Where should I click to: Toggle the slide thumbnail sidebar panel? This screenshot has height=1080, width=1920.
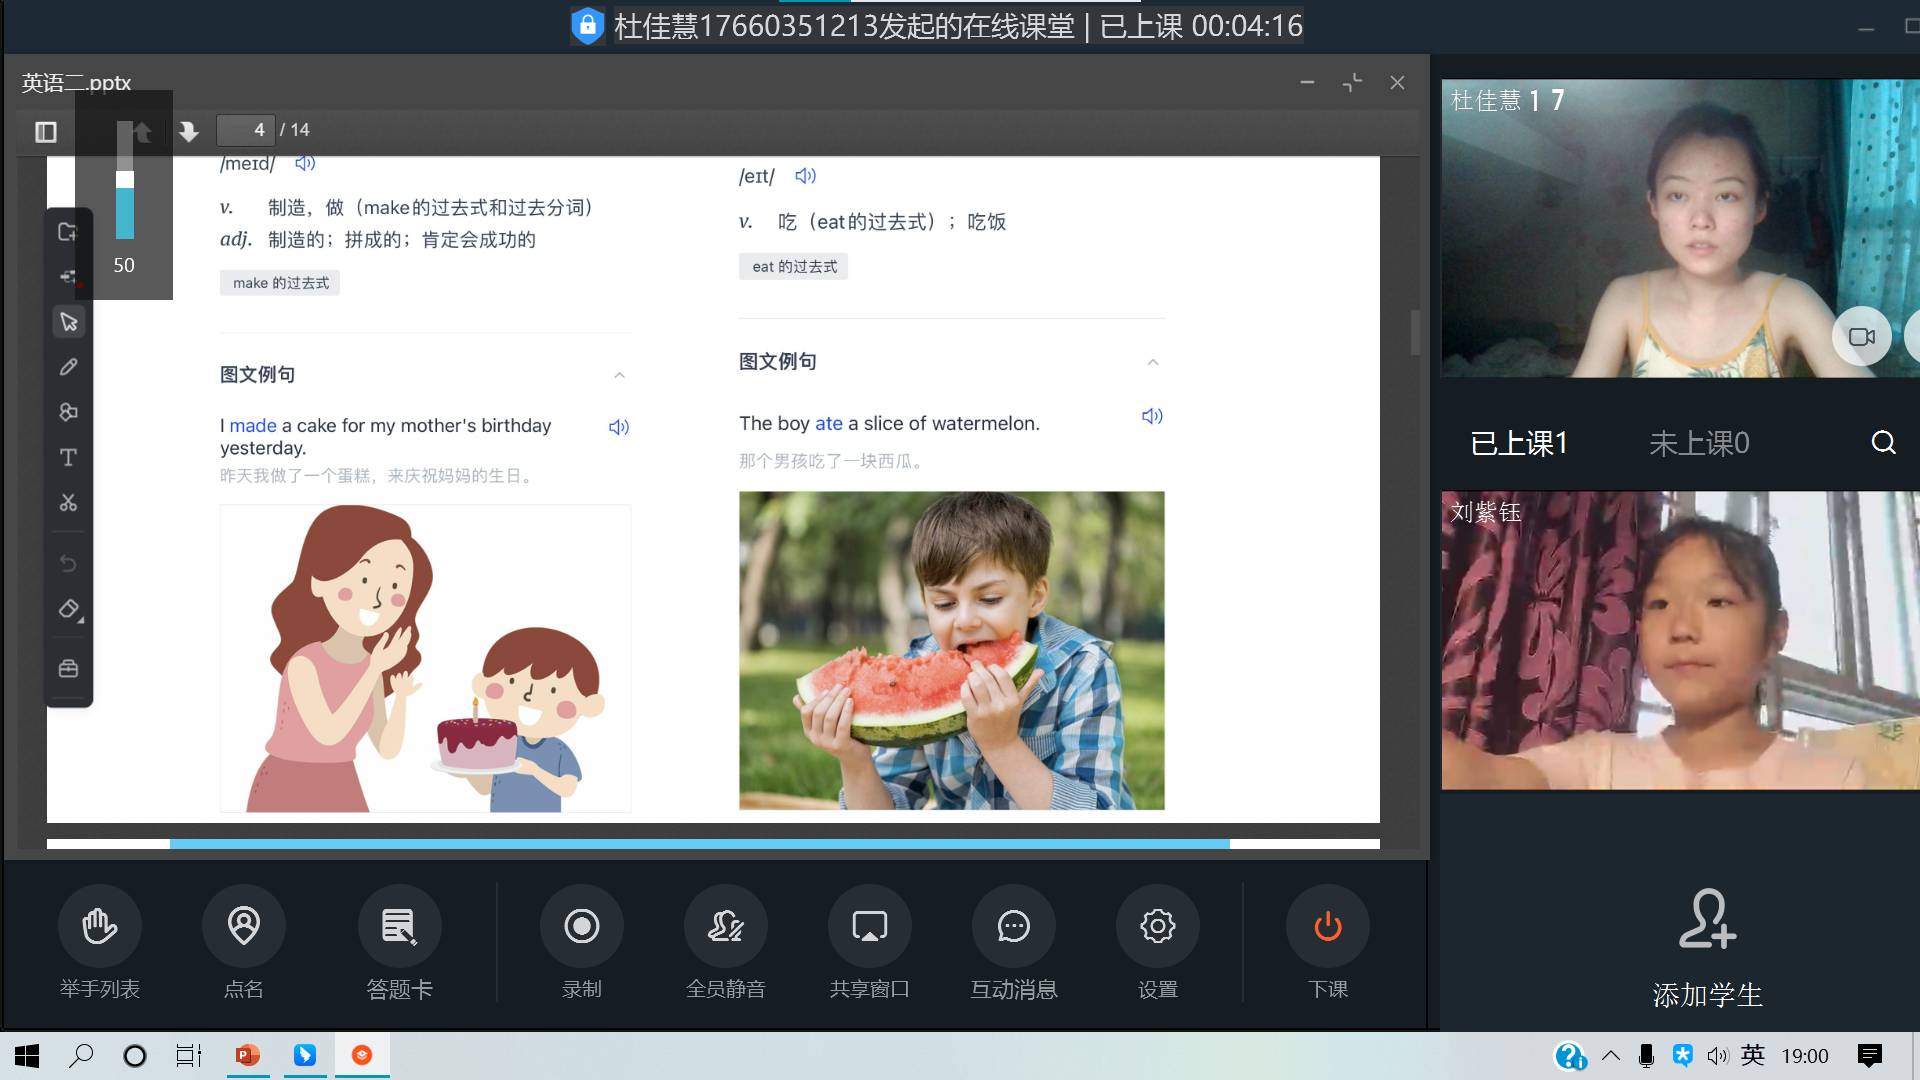coord(46,131)
